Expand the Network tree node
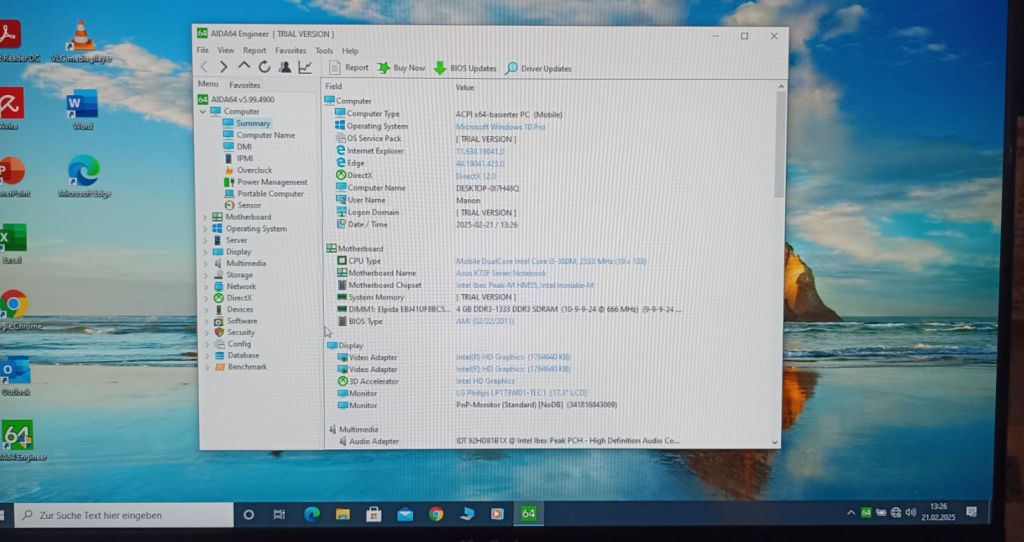 [x=206, y=287]
